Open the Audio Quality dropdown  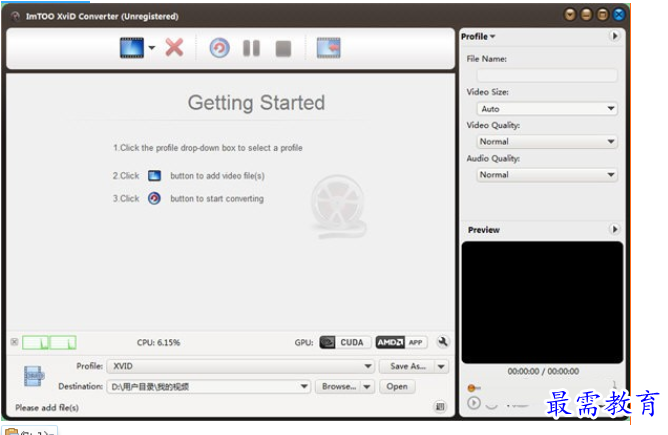pyautogui.click(x=547, y=175)
